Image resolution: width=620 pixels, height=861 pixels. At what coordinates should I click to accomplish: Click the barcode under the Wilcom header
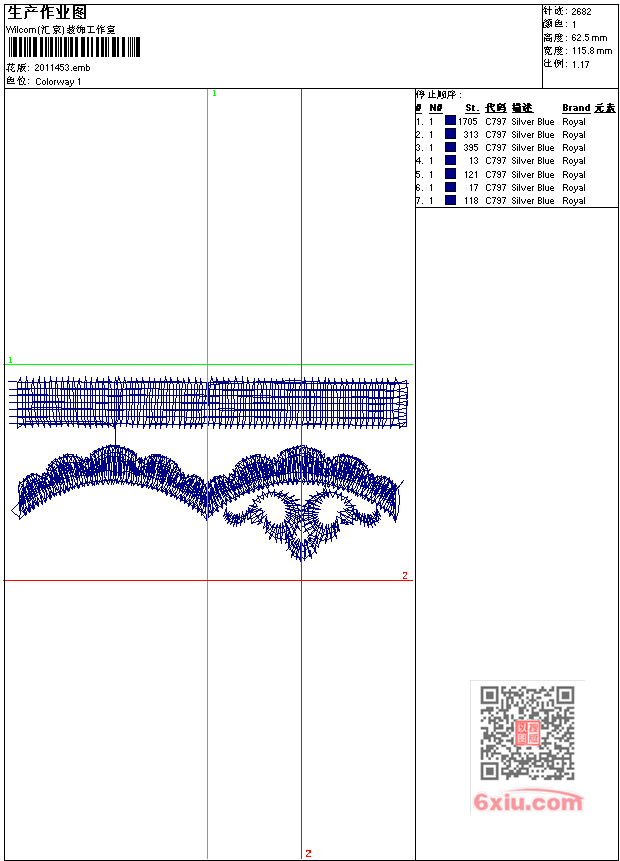click(x=74, y=47)
